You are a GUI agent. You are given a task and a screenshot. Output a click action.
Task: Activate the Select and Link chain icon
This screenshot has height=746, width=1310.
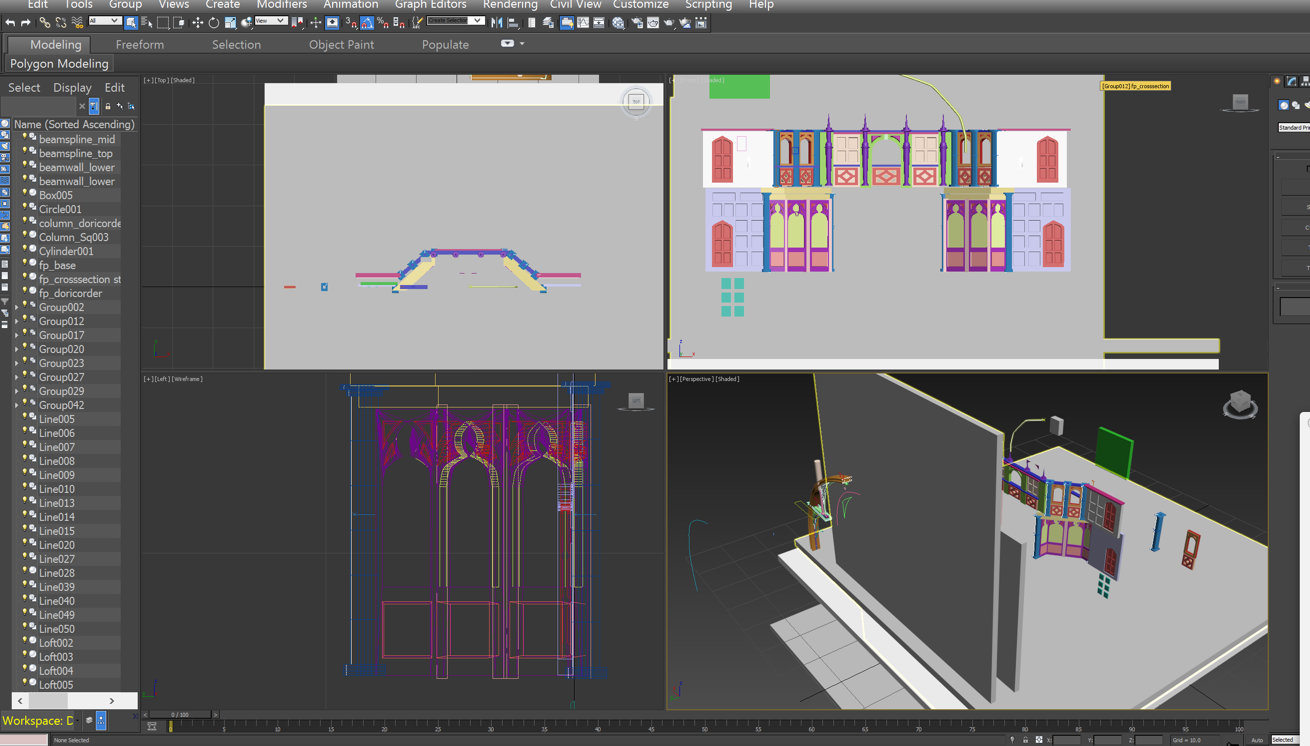pyautogui.click(x=44, y=22)
